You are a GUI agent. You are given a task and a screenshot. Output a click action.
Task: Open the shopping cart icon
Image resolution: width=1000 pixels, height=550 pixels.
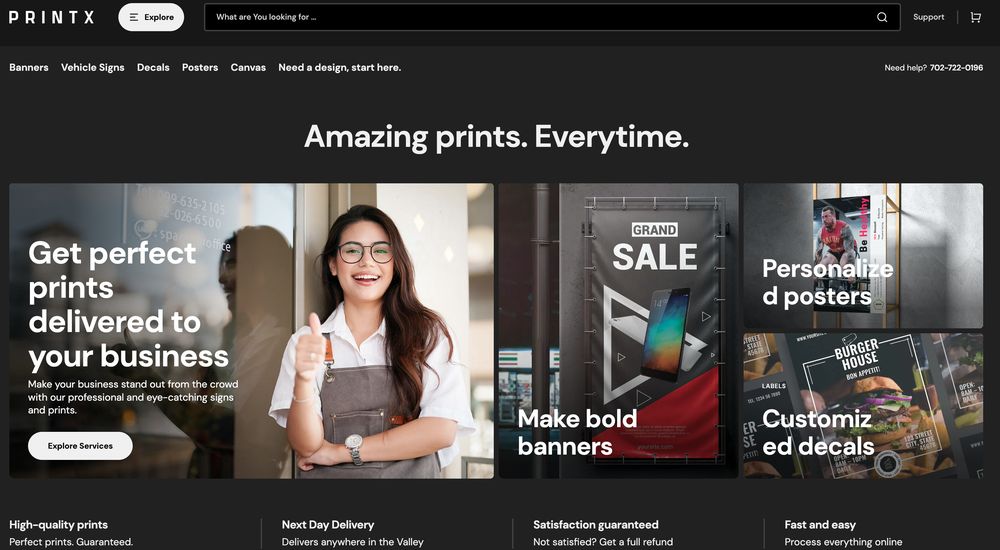(x=975, y=17)
